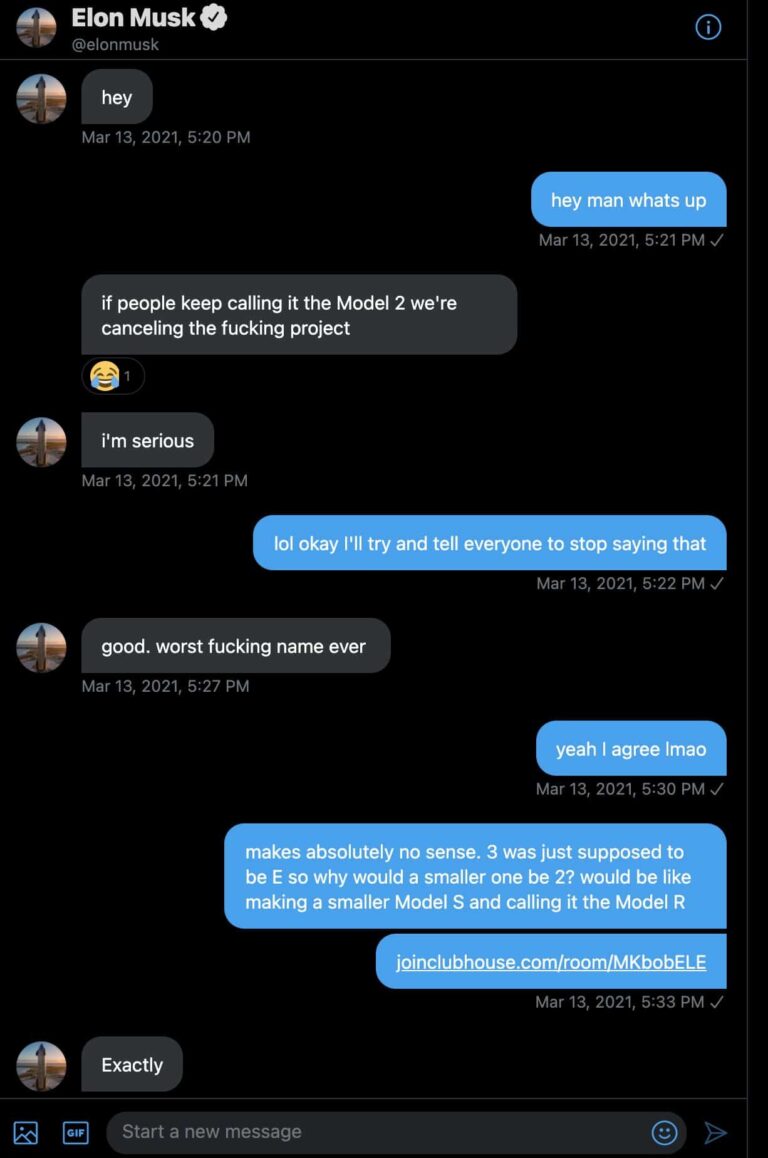Click the @elonmusk handle
768x1158 pixels.
(x=115, y=45)
